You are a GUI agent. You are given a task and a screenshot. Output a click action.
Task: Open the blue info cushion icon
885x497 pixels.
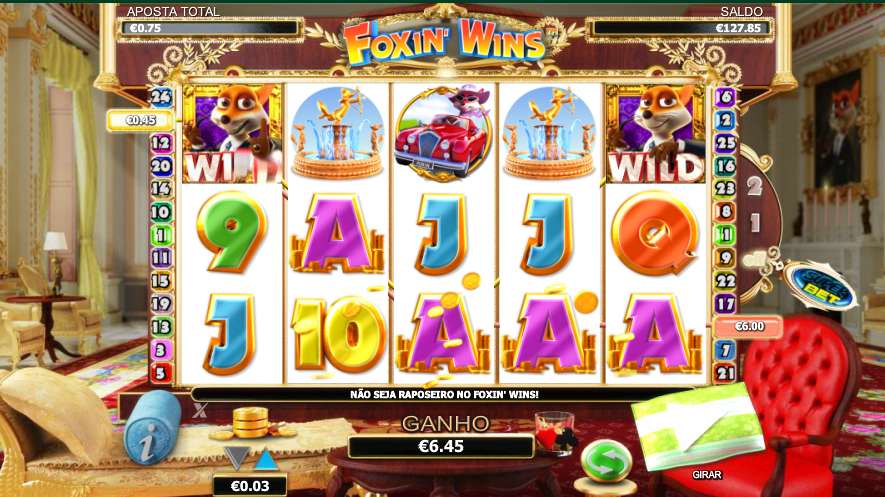[151, 428]
